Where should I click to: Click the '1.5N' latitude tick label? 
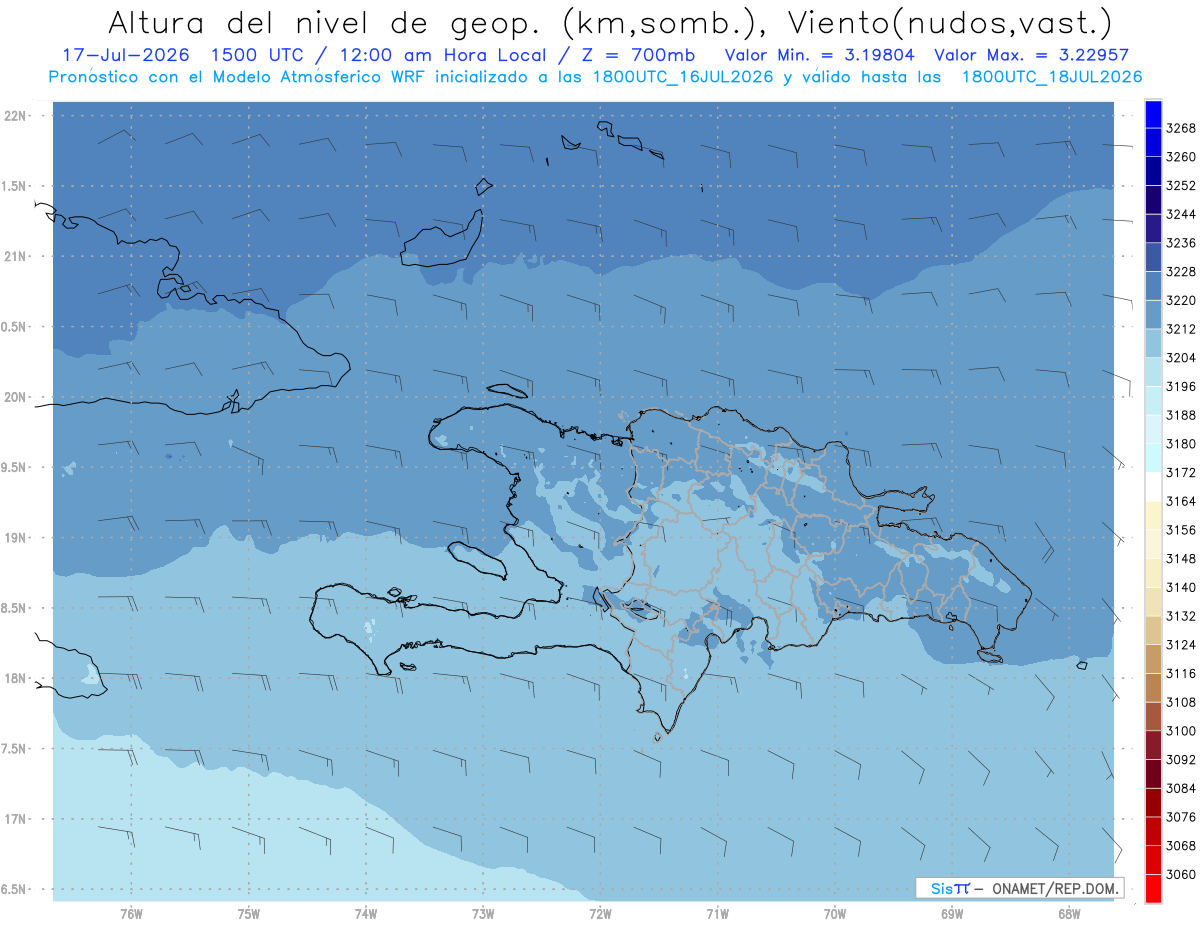coord(14,186)
